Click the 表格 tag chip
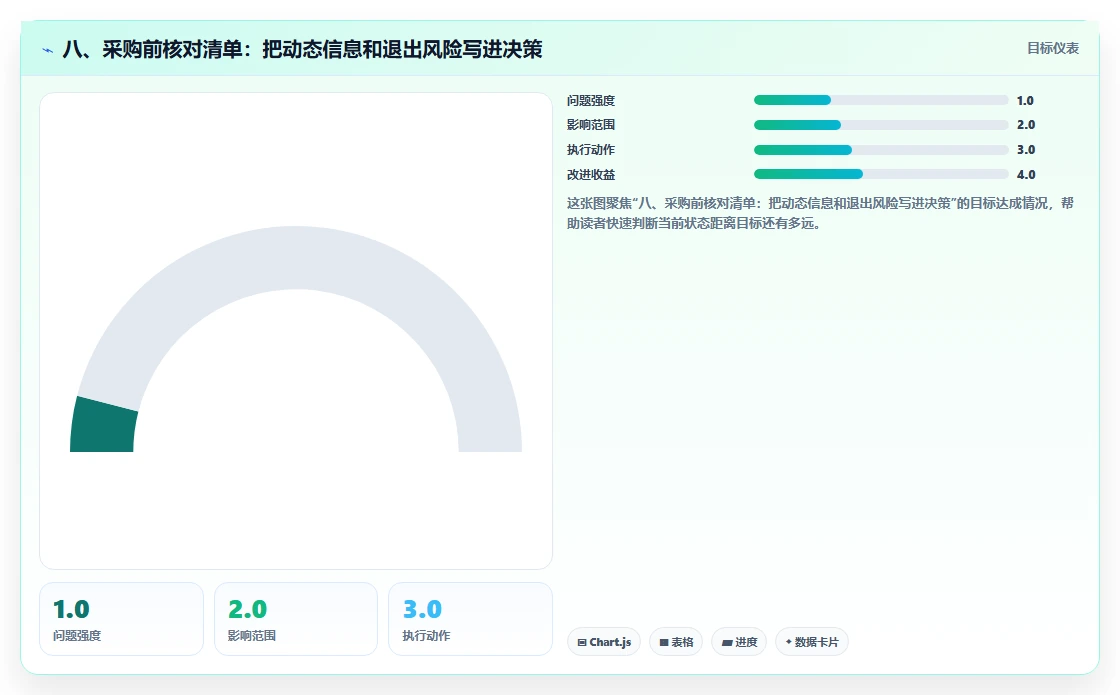This screenshot has height=695, width=1120. point(676,642)
